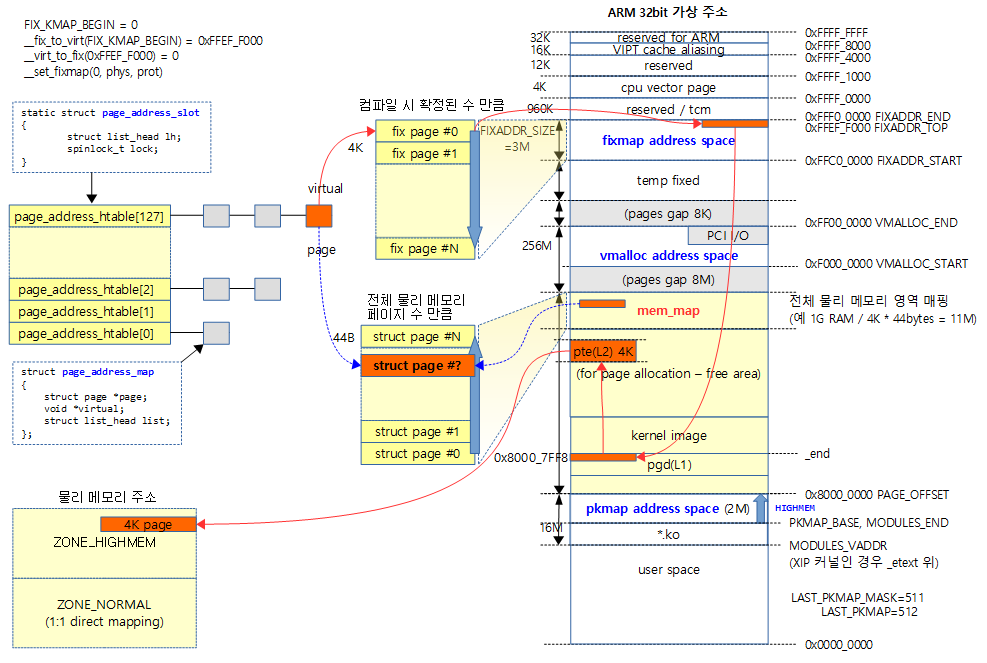The width and height of the screenshot is (987, 663).
Task: Select the orange pte(L2) 4K box
Action: click(603, 351)
